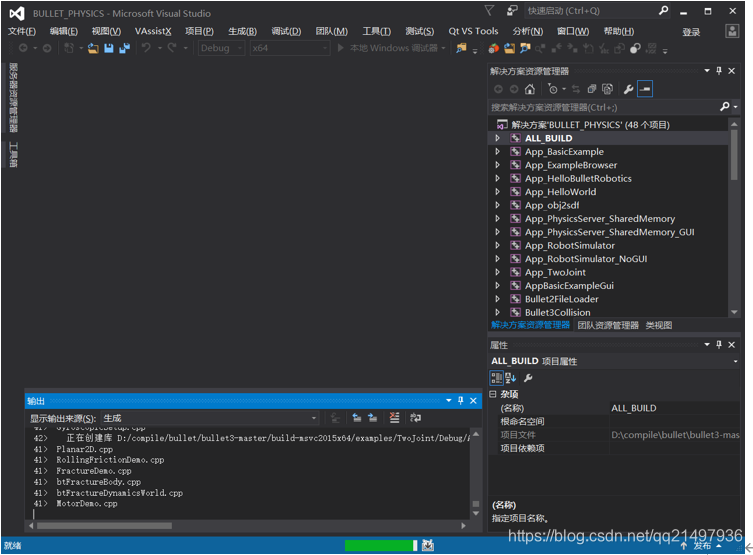Toggle categorized view in Properties panel
This screenshot has width=753, height=555.
[x=496, y=378]
